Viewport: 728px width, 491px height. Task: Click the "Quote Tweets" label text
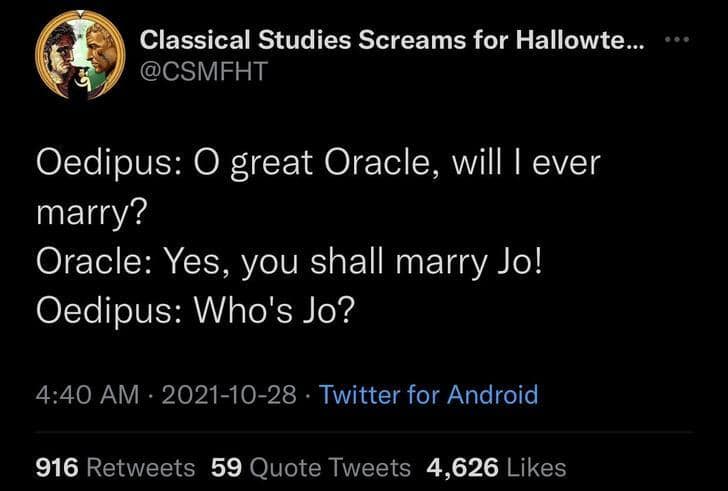(x=330, y=467)
